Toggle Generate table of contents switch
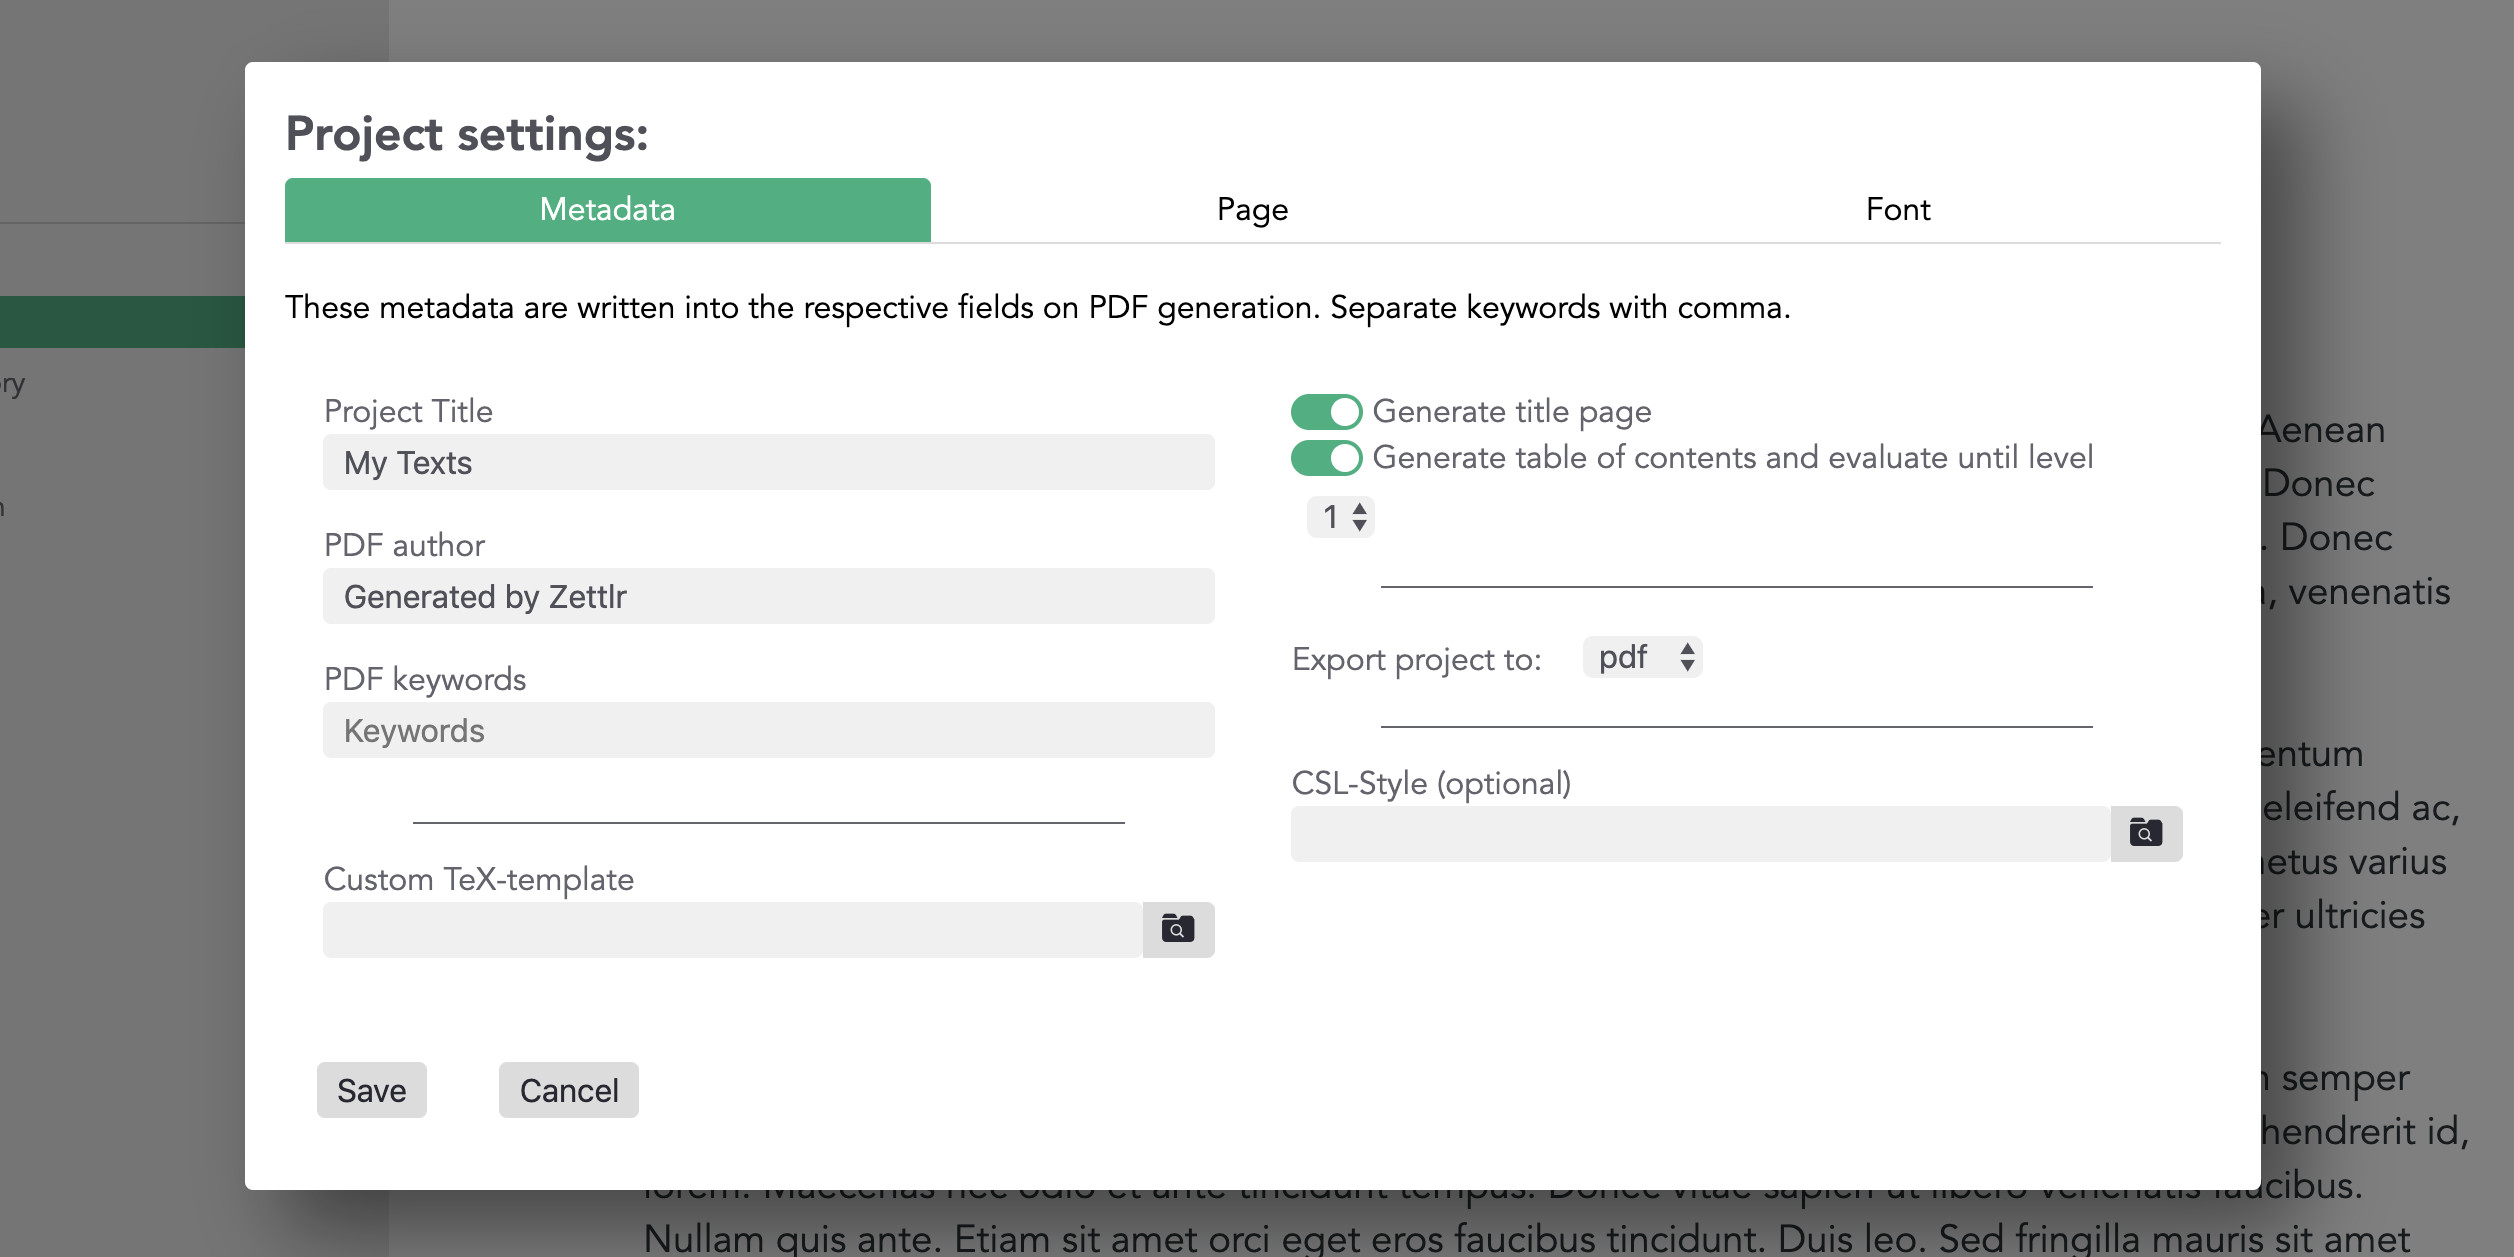Screen dimensions: 2514x1257 (x=1326, y=458)
